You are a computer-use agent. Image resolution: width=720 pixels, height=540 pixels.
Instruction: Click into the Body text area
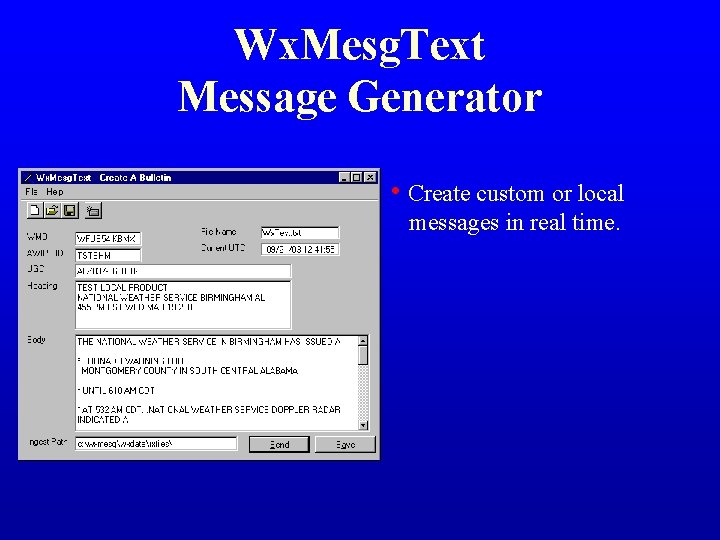coord(216,382)
